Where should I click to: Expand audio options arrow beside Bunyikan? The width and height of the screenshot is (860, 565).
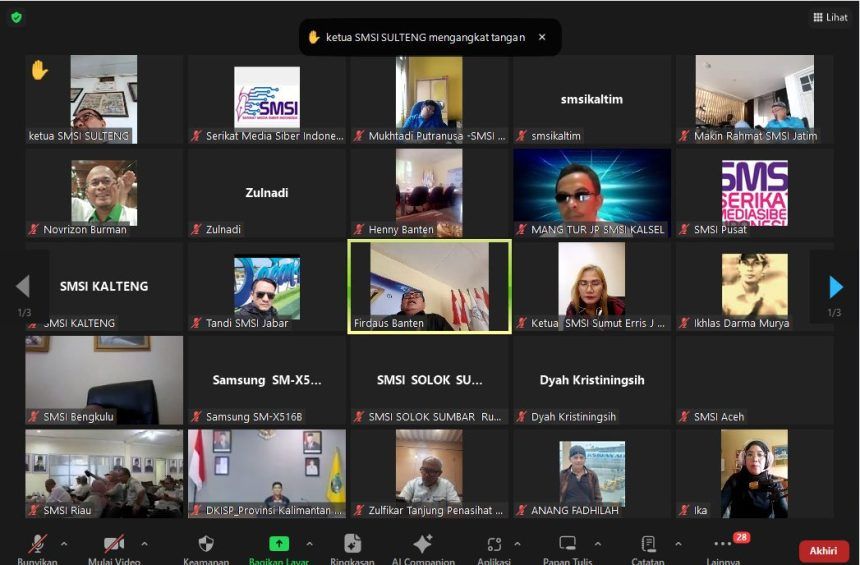coord(64,544)
